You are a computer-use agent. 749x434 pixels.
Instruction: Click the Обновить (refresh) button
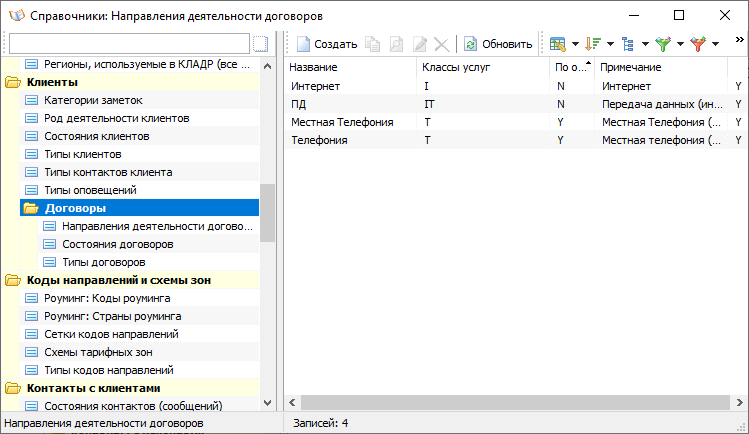498,44
